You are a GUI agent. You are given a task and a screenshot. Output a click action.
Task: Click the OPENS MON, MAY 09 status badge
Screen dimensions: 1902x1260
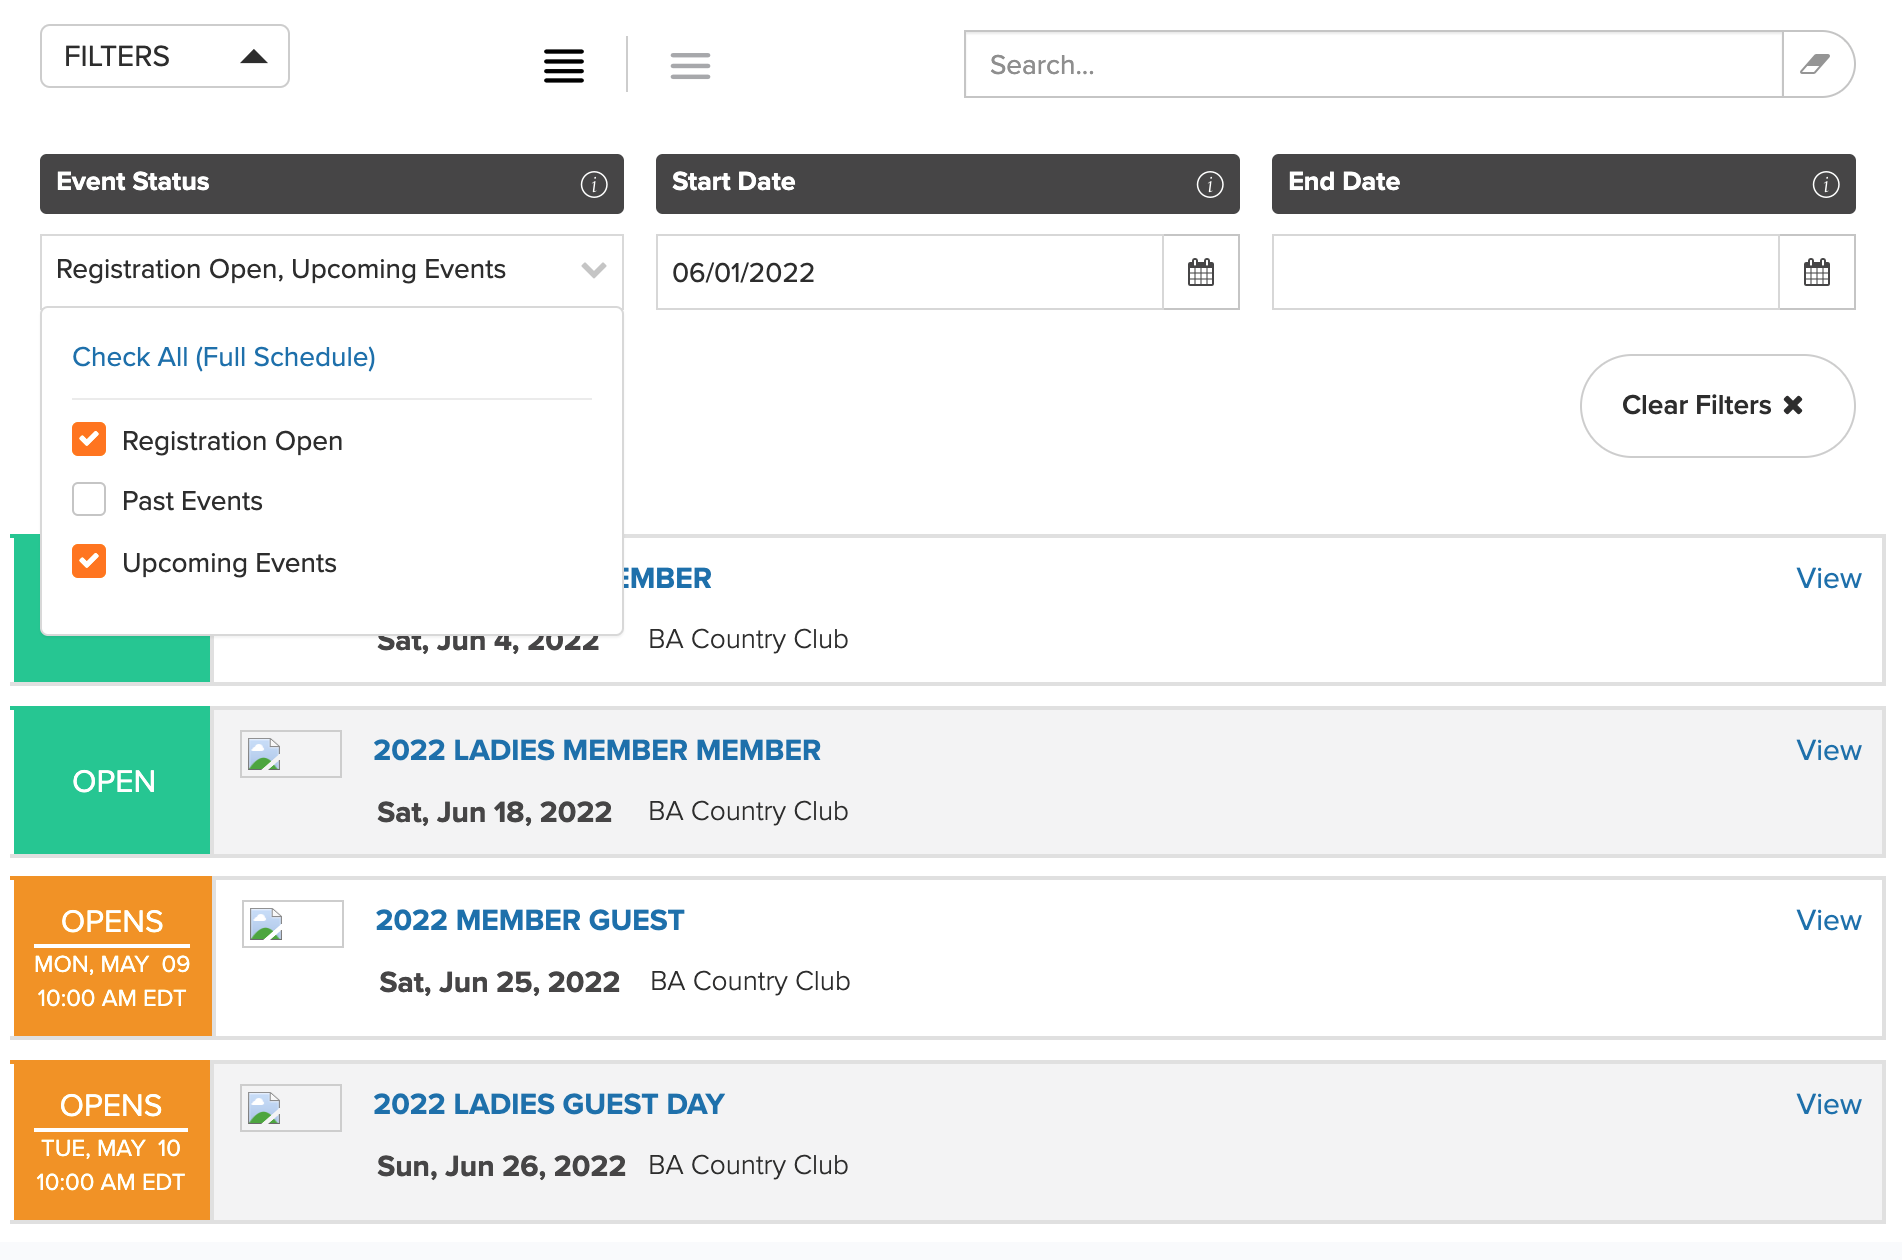pyautogui.click(x=112, y=957)
